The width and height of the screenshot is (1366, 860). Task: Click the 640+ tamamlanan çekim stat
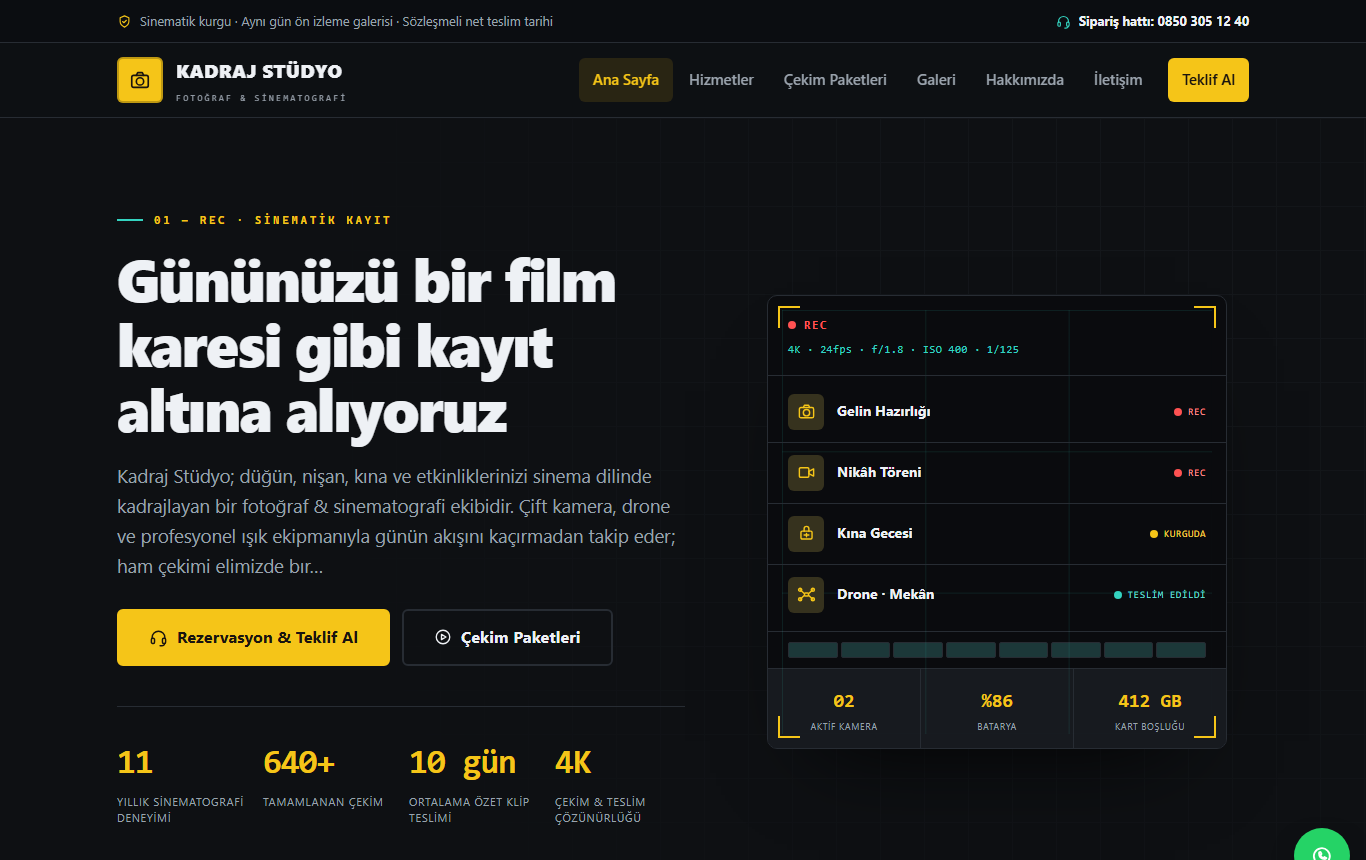click(323, 778)
